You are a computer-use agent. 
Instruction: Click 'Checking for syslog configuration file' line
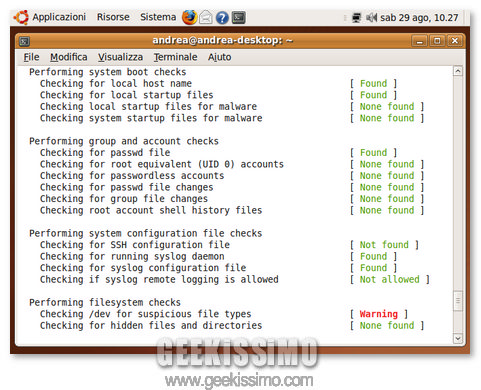pos(143,268)
